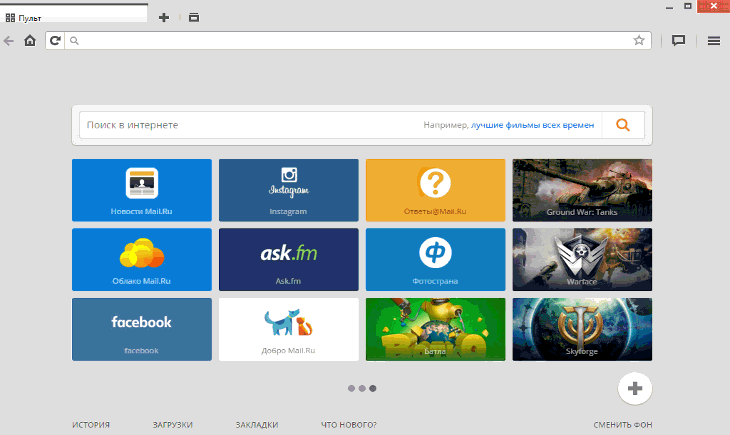Open the chat bubble icon in toolbar

tap(677, 41)
